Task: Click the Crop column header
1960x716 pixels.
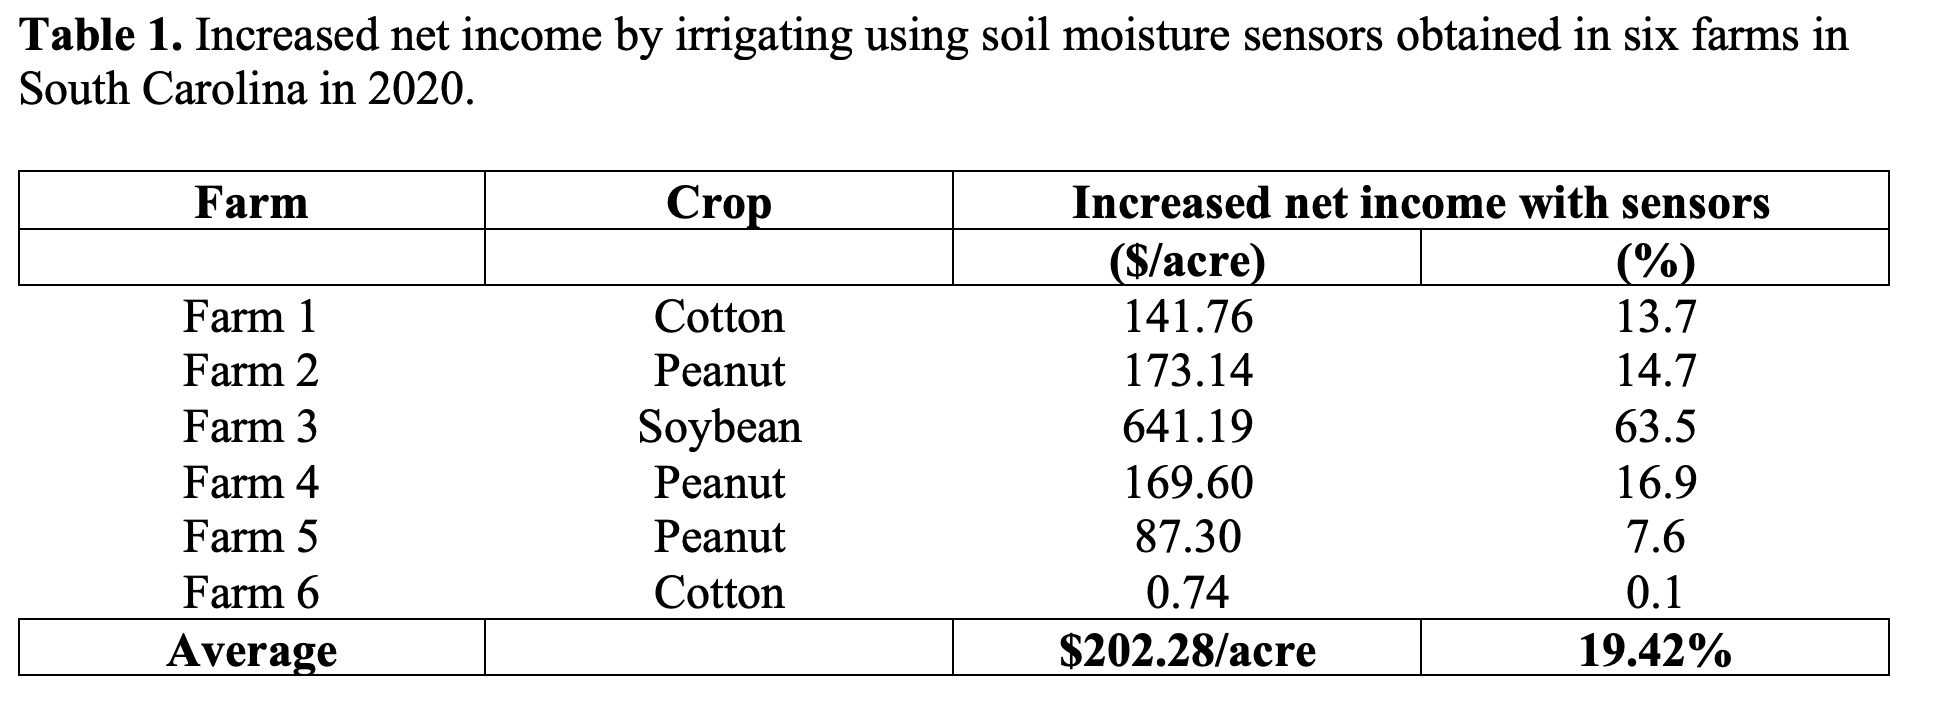Action: pos(718,203)
